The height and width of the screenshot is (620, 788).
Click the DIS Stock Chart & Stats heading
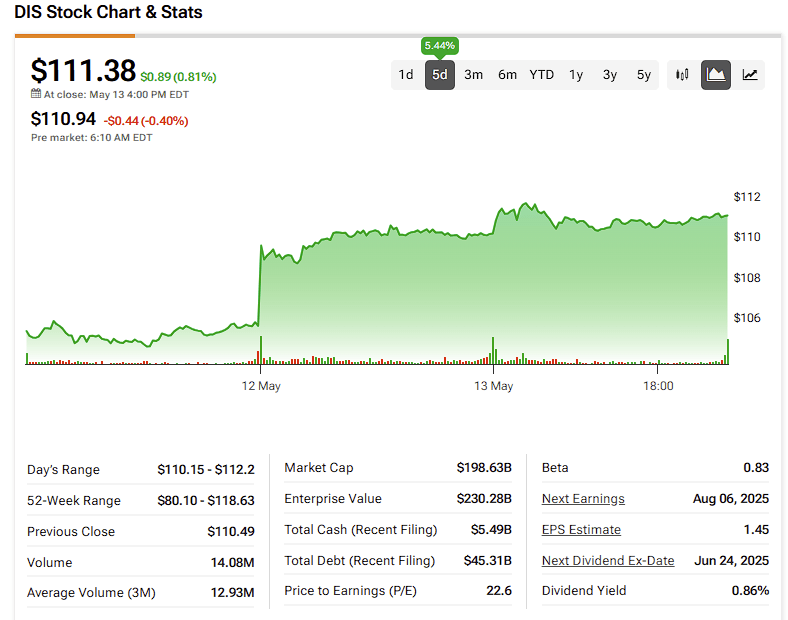(x=108, y=12)
